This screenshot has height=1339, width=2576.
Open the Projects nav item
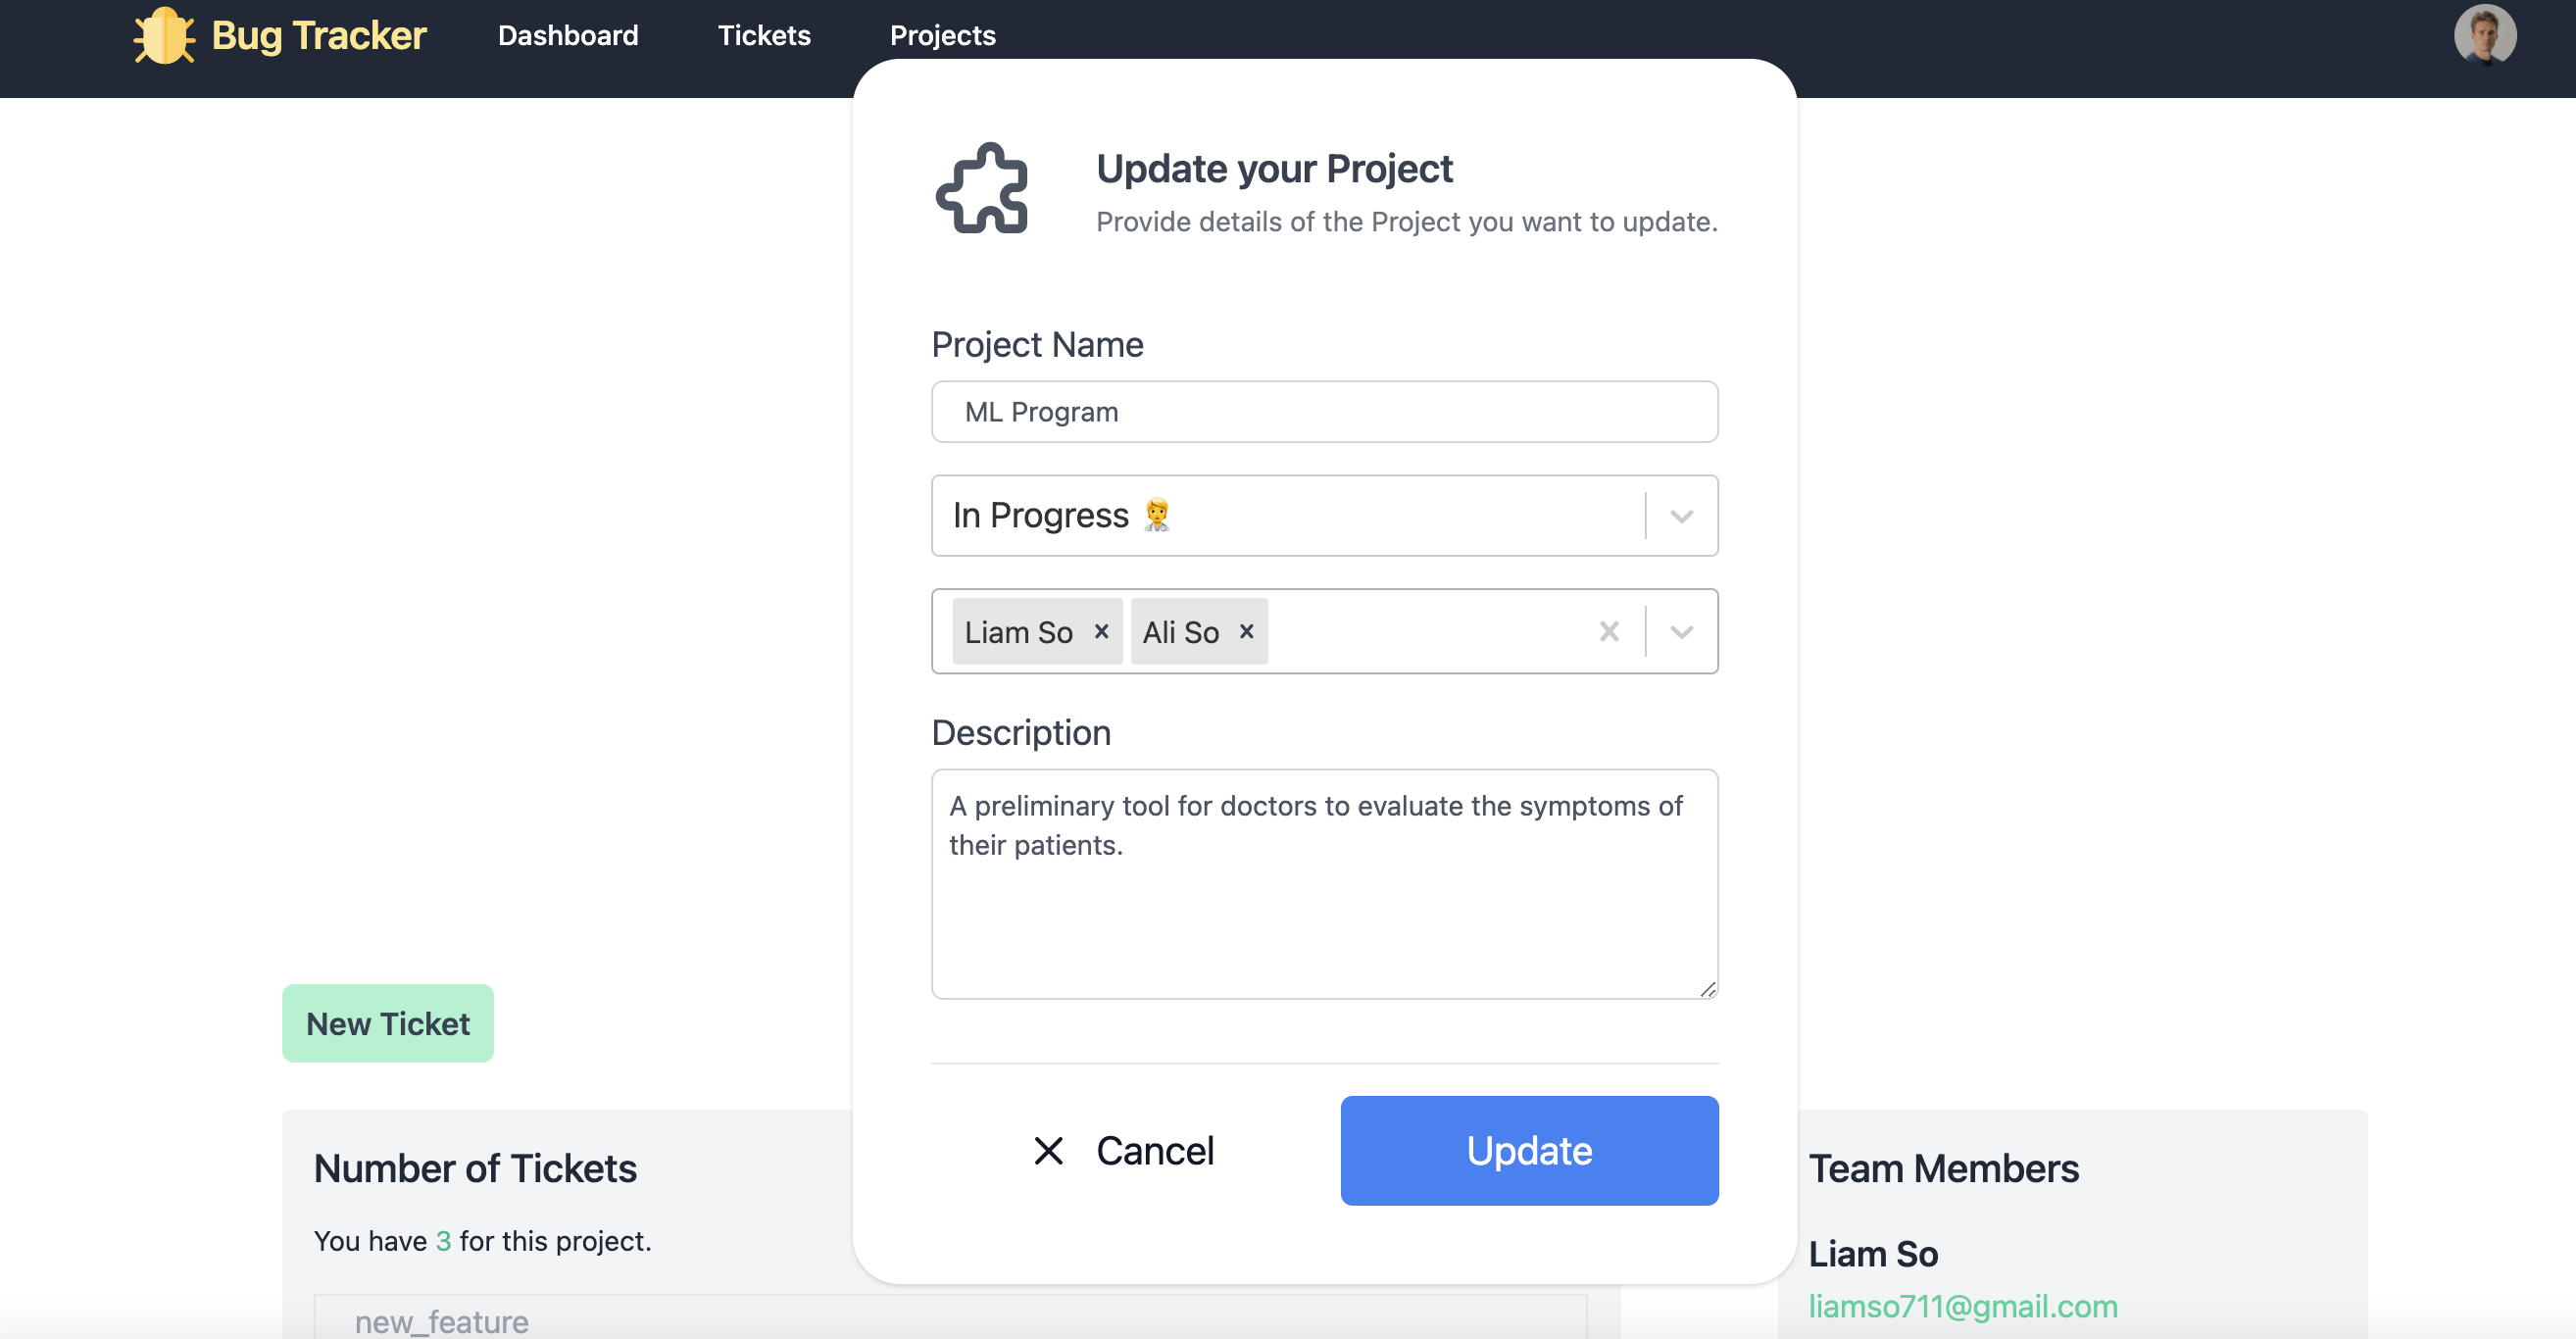(x=942, y=36)
